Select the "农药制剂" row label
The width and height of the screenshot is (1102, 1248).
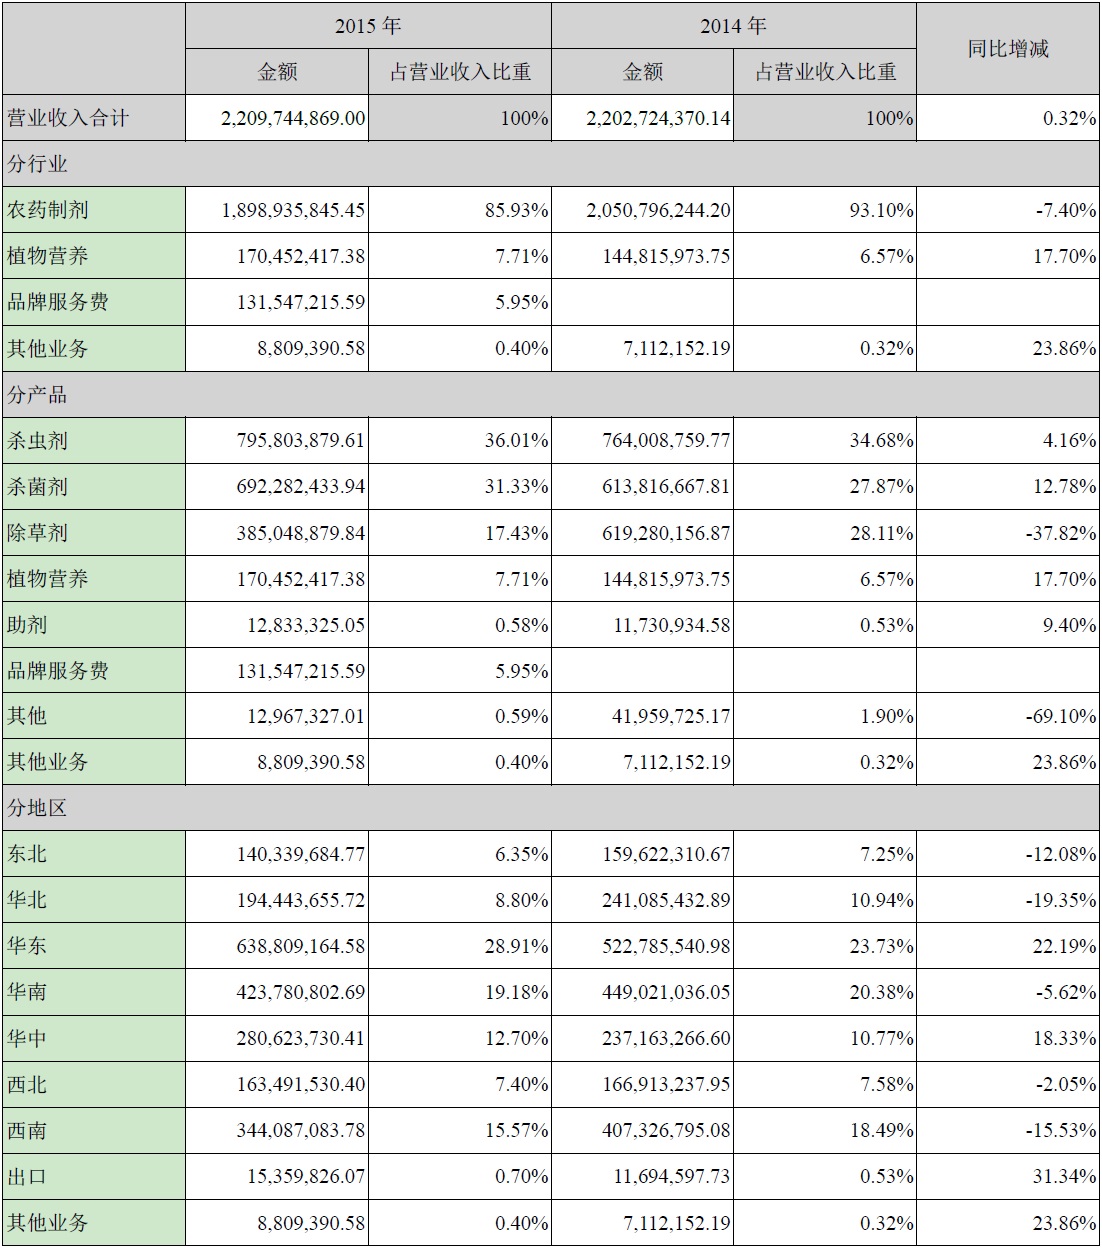(48, 210)
